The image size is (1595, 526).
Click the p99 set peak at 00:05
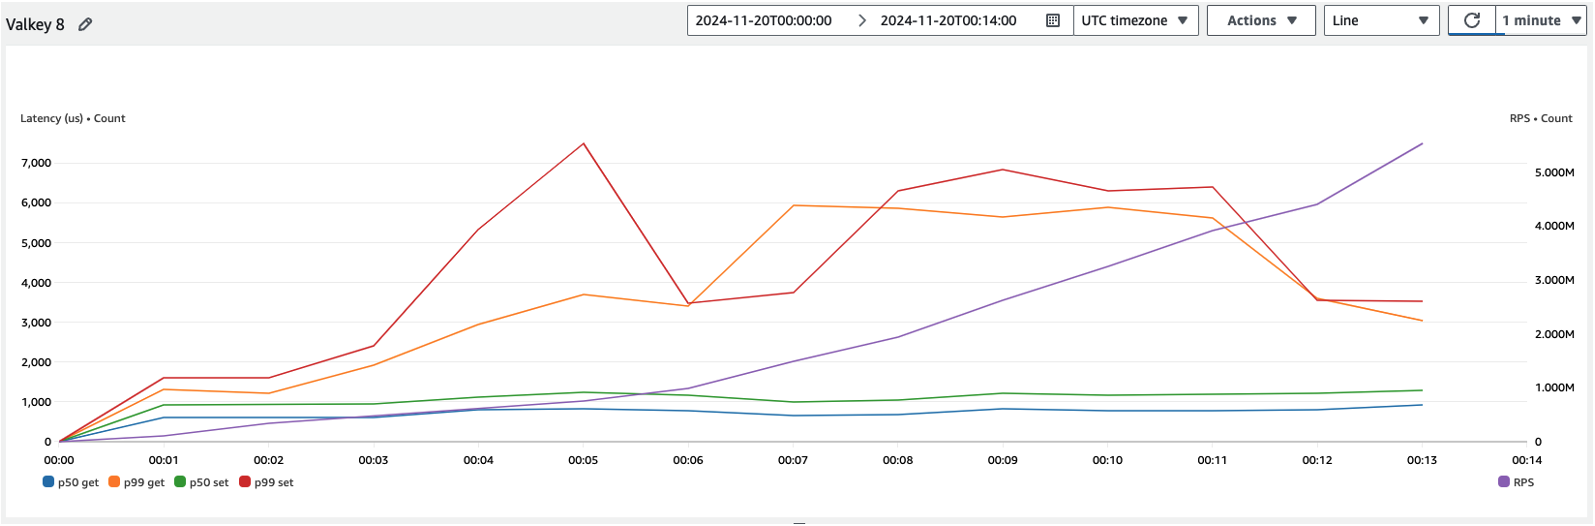(583, 144)
